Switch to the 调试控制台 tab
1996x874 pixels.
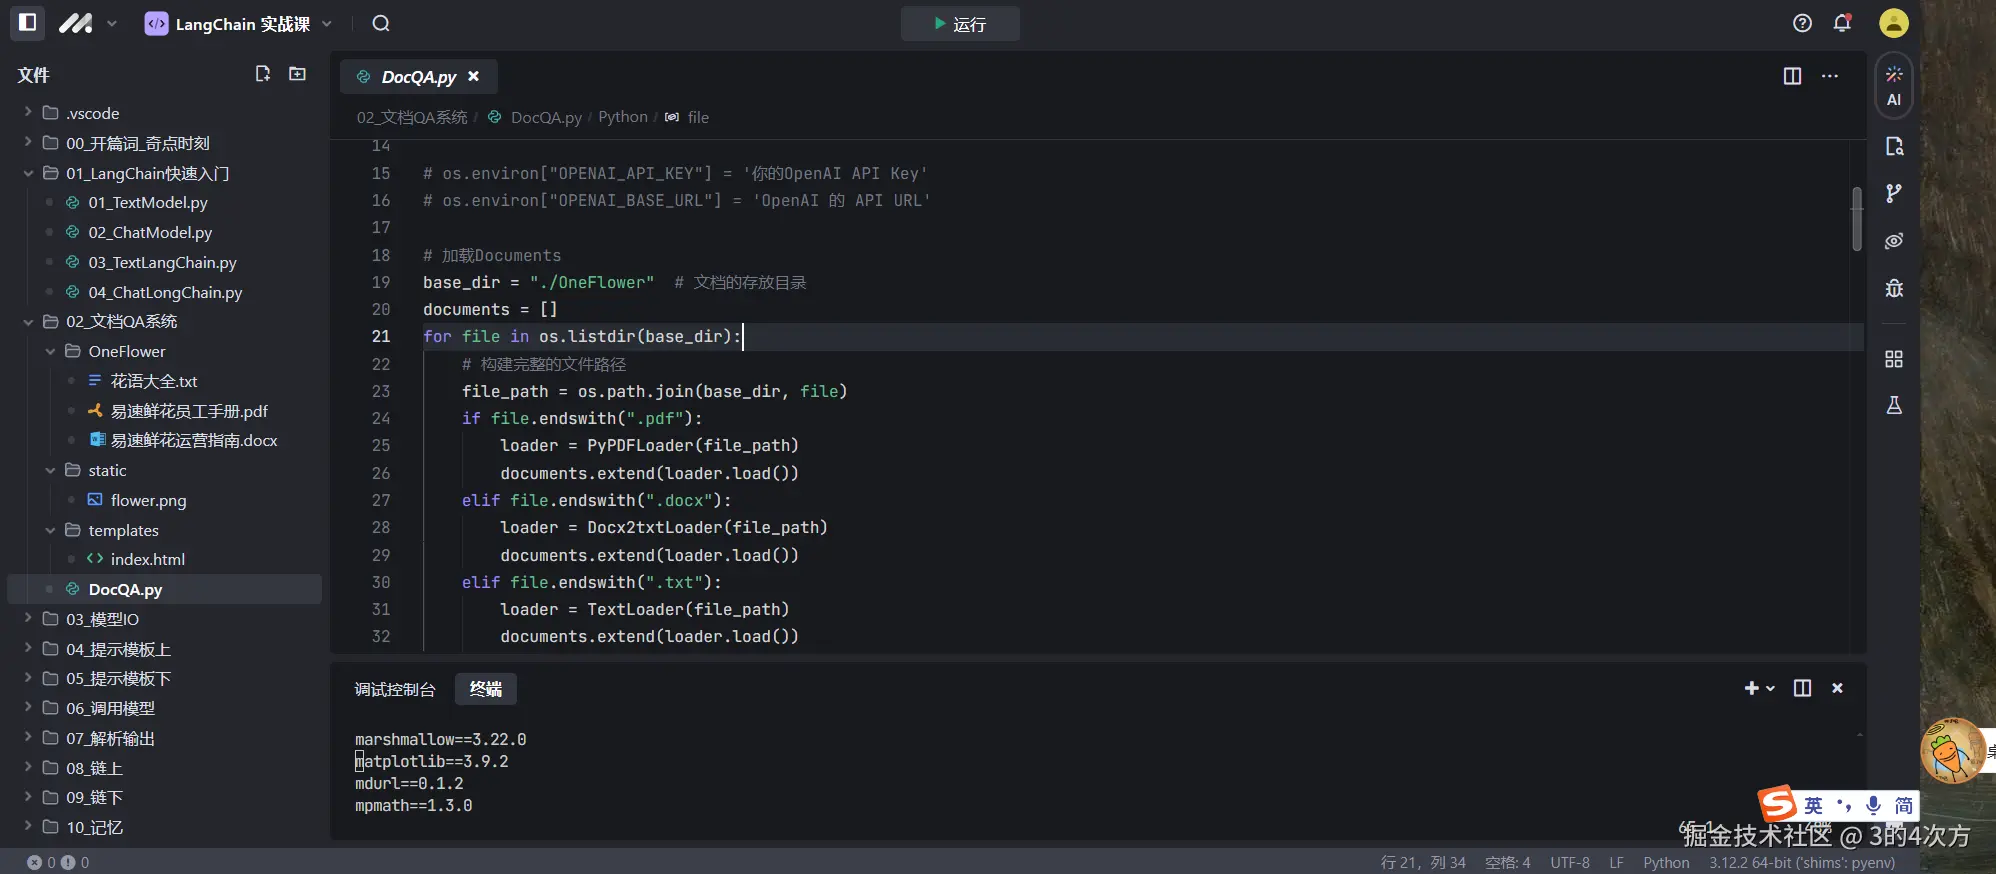tap(395, 689)
